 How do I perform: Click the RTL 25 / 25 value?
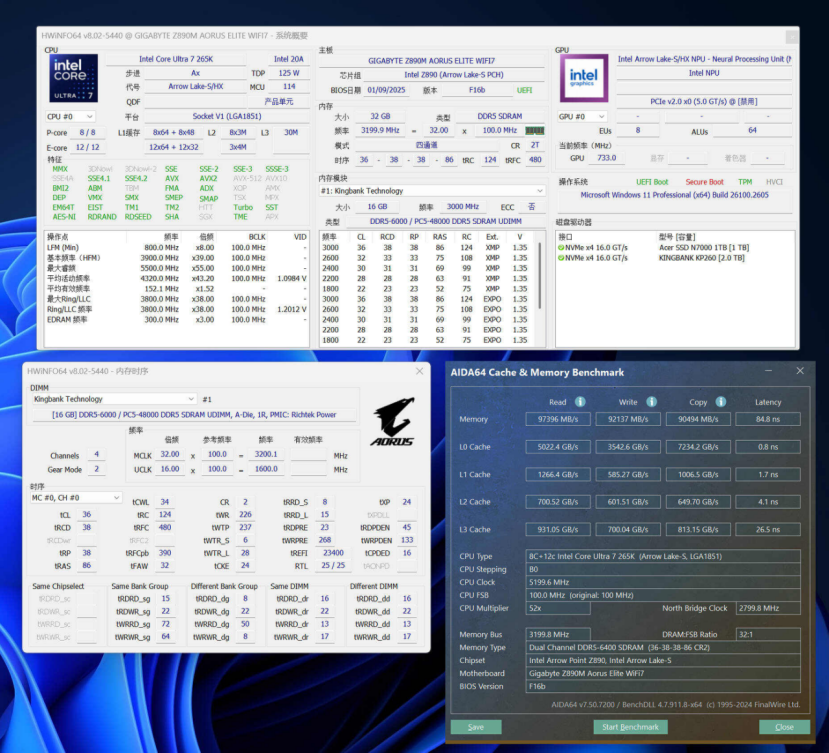tap(333, 565)
